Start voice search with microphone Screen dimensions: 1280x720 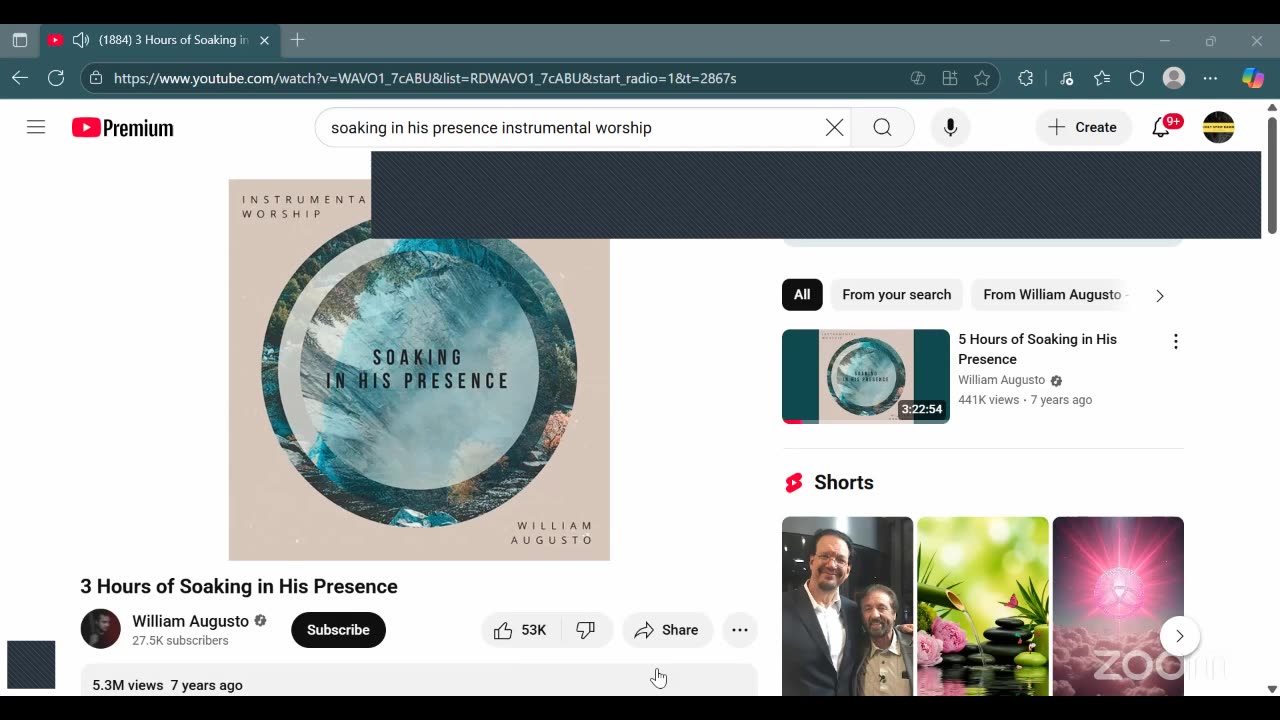[x=950, y=127]
